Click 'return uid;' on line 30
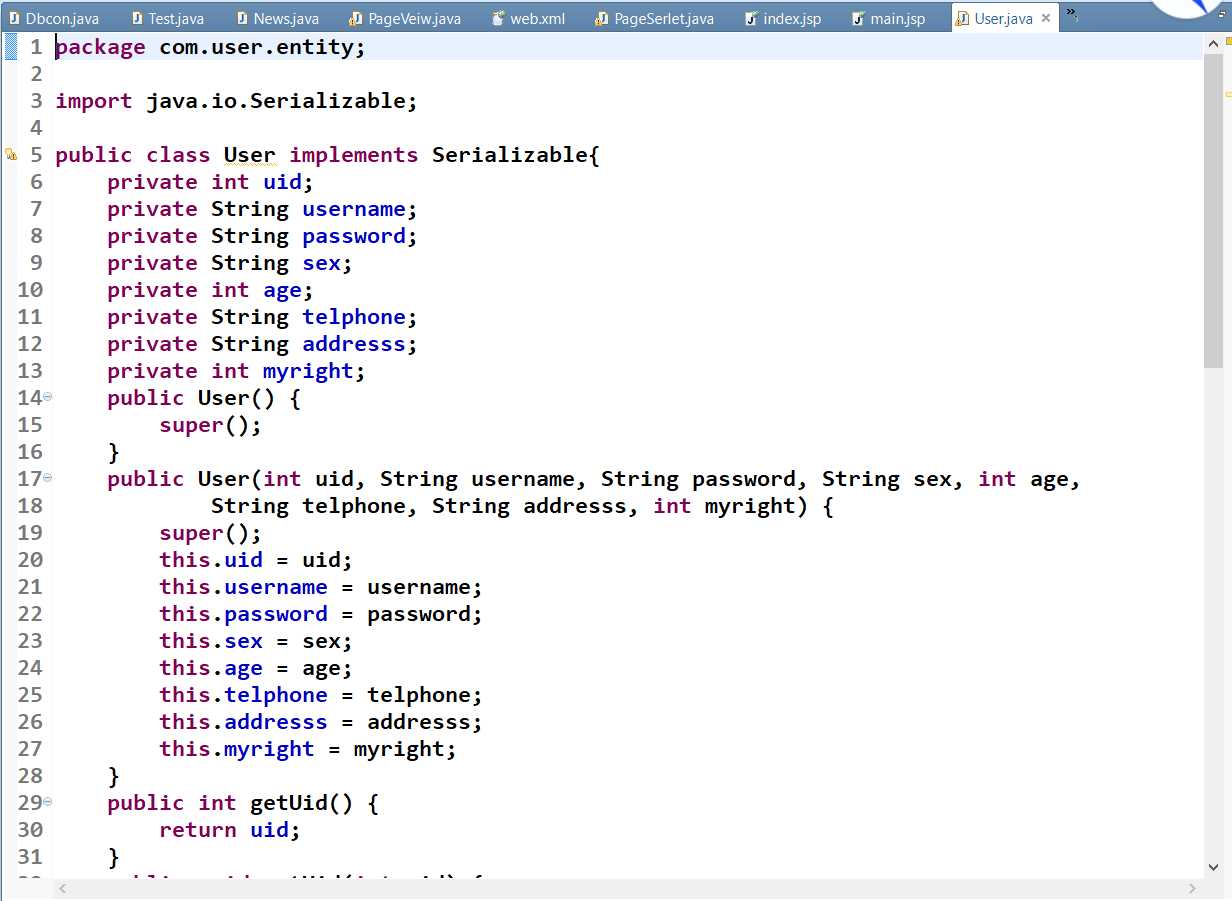Screen dimensions: 1232x901 (230, 830)
